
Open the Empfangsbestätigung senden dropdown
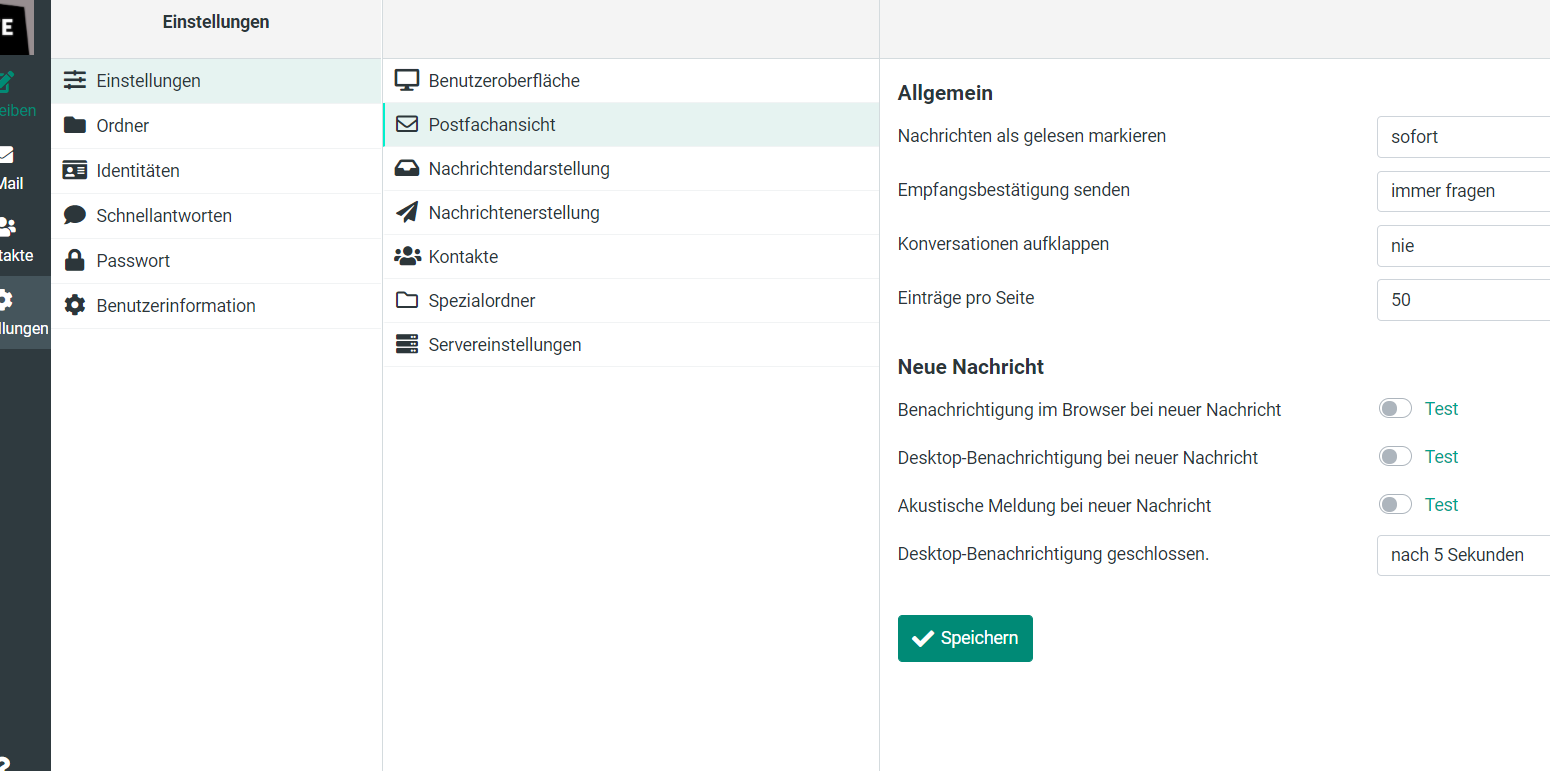1463,191
